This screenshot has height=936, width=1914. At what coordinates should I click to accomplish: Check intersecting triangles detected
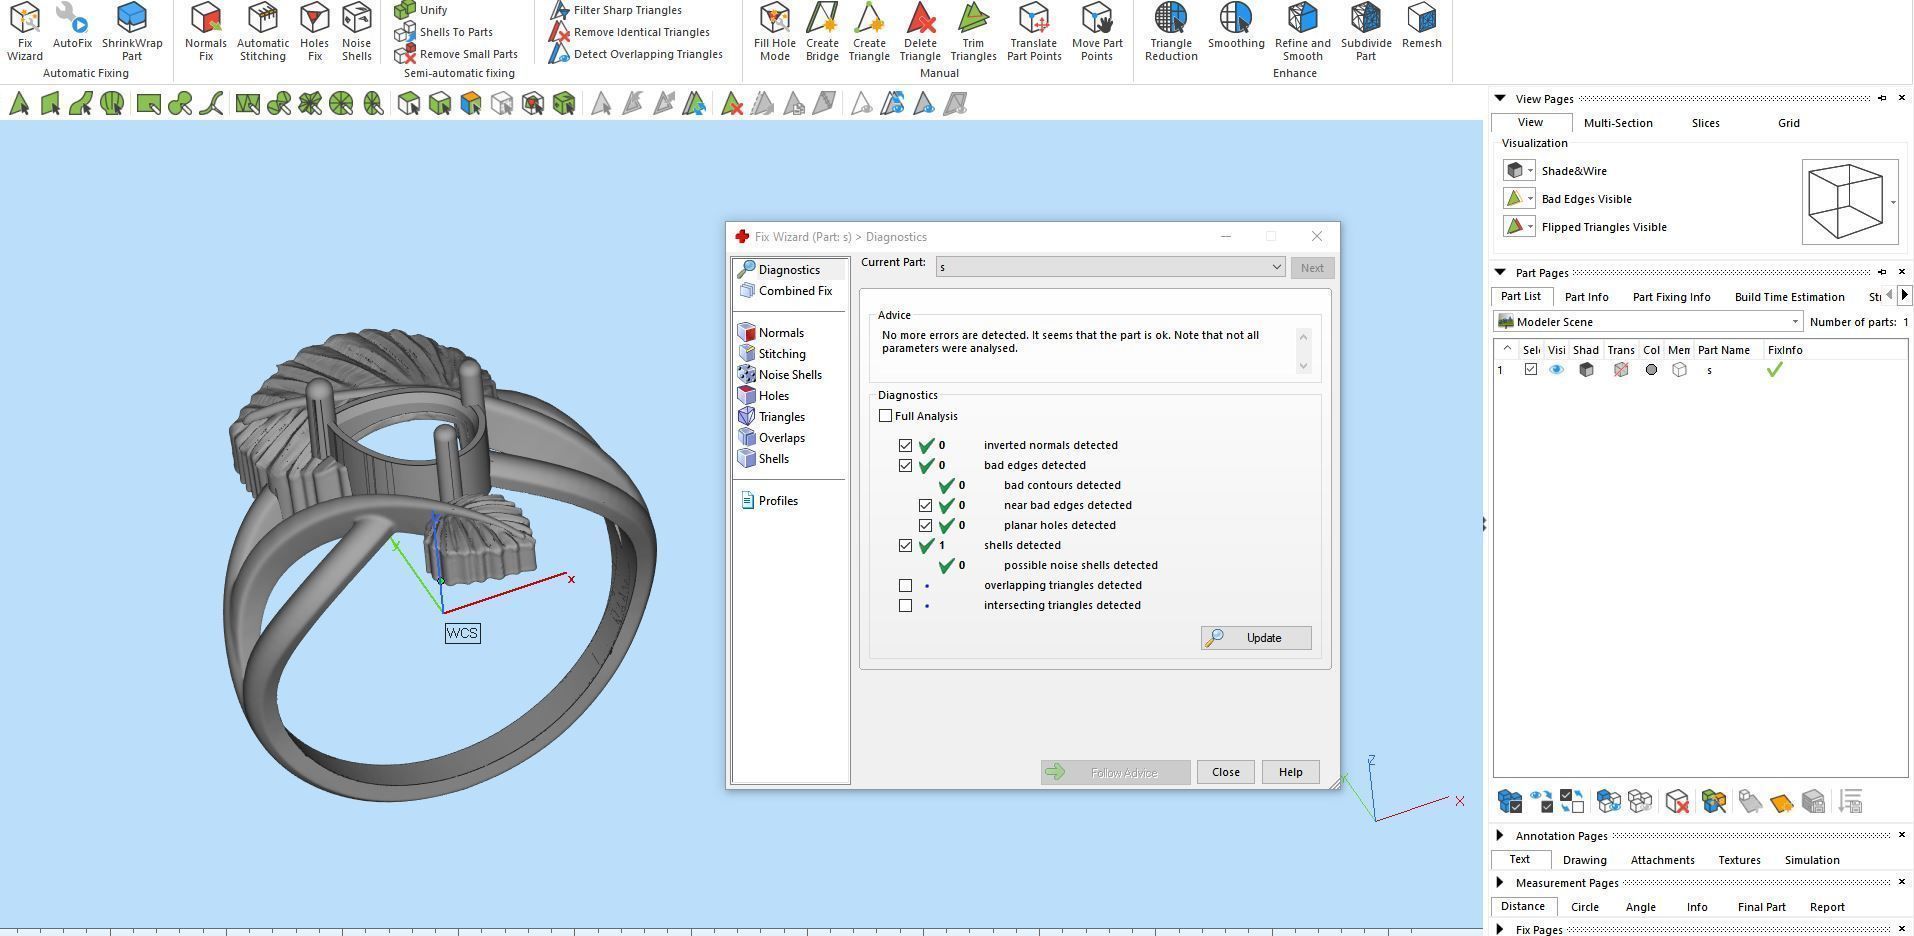coord(906,605)
